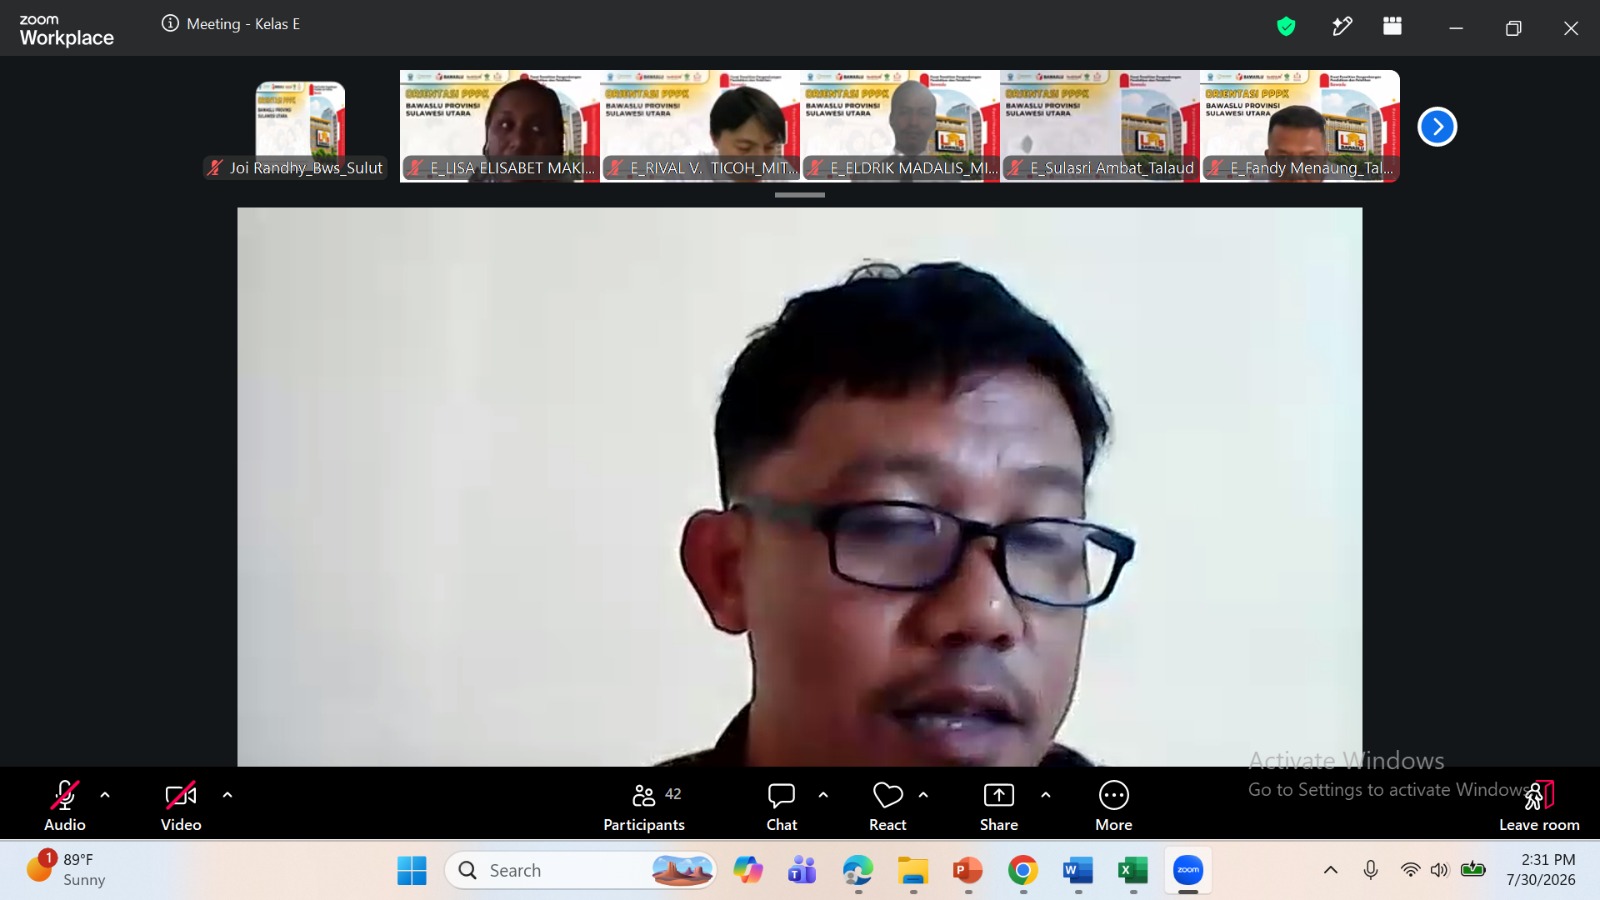Open Microsoft Word from taskbar
Viewport: 1600px width, 900px height.
click(x=1078, y=871)
